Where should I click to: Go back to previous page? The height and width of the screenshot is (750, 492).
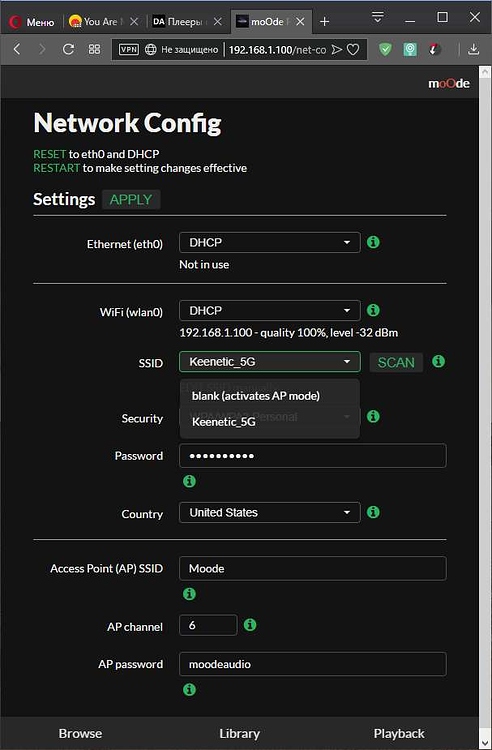point(17,49)
